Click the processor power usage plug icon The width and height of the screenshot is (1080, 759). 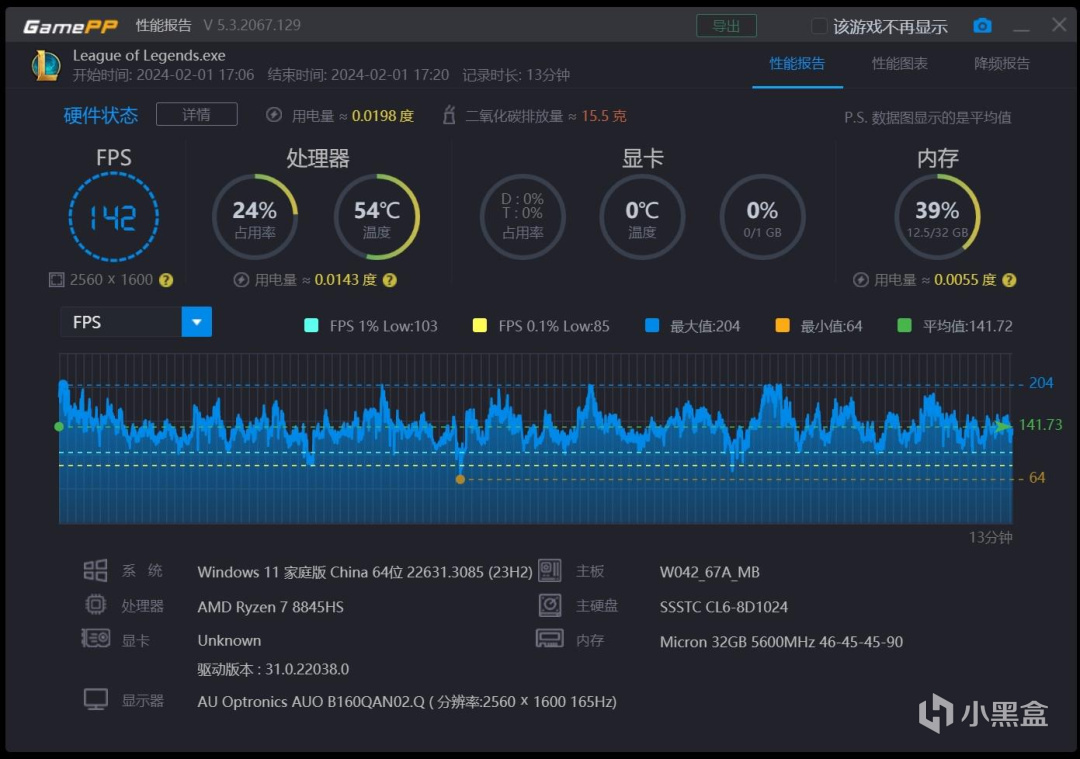click(x=241, y=280)
